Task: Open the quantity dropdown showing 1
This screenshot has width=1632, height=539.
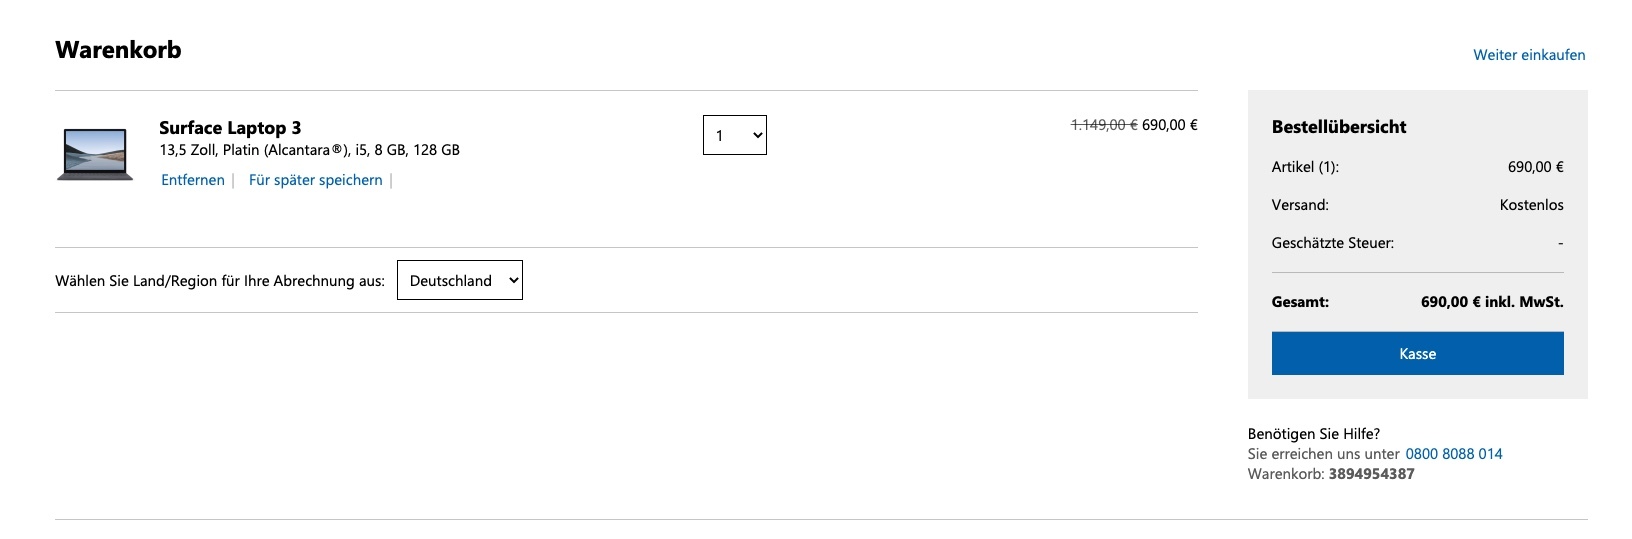Action: click(x=735, y=136)
